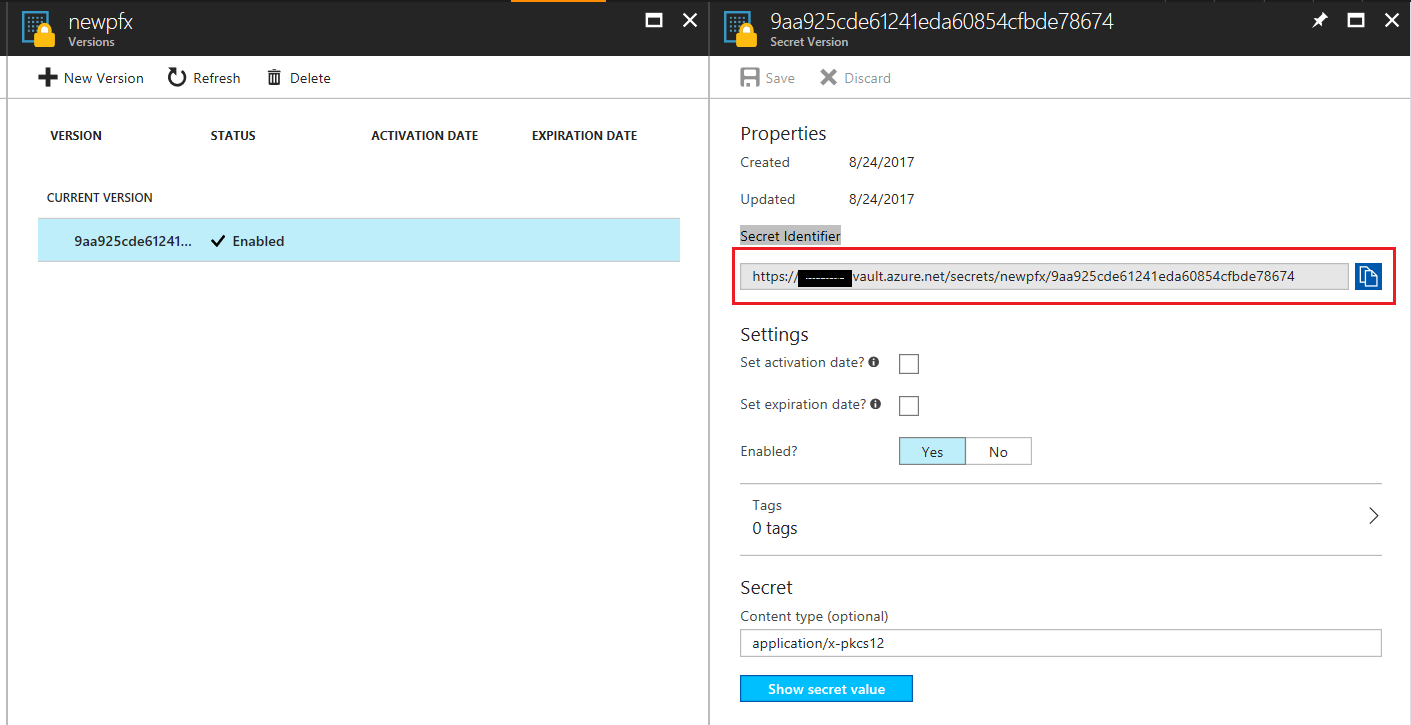
Task: Discard changes to secret version
Action: pyautogui.click(x=855, y=78)
